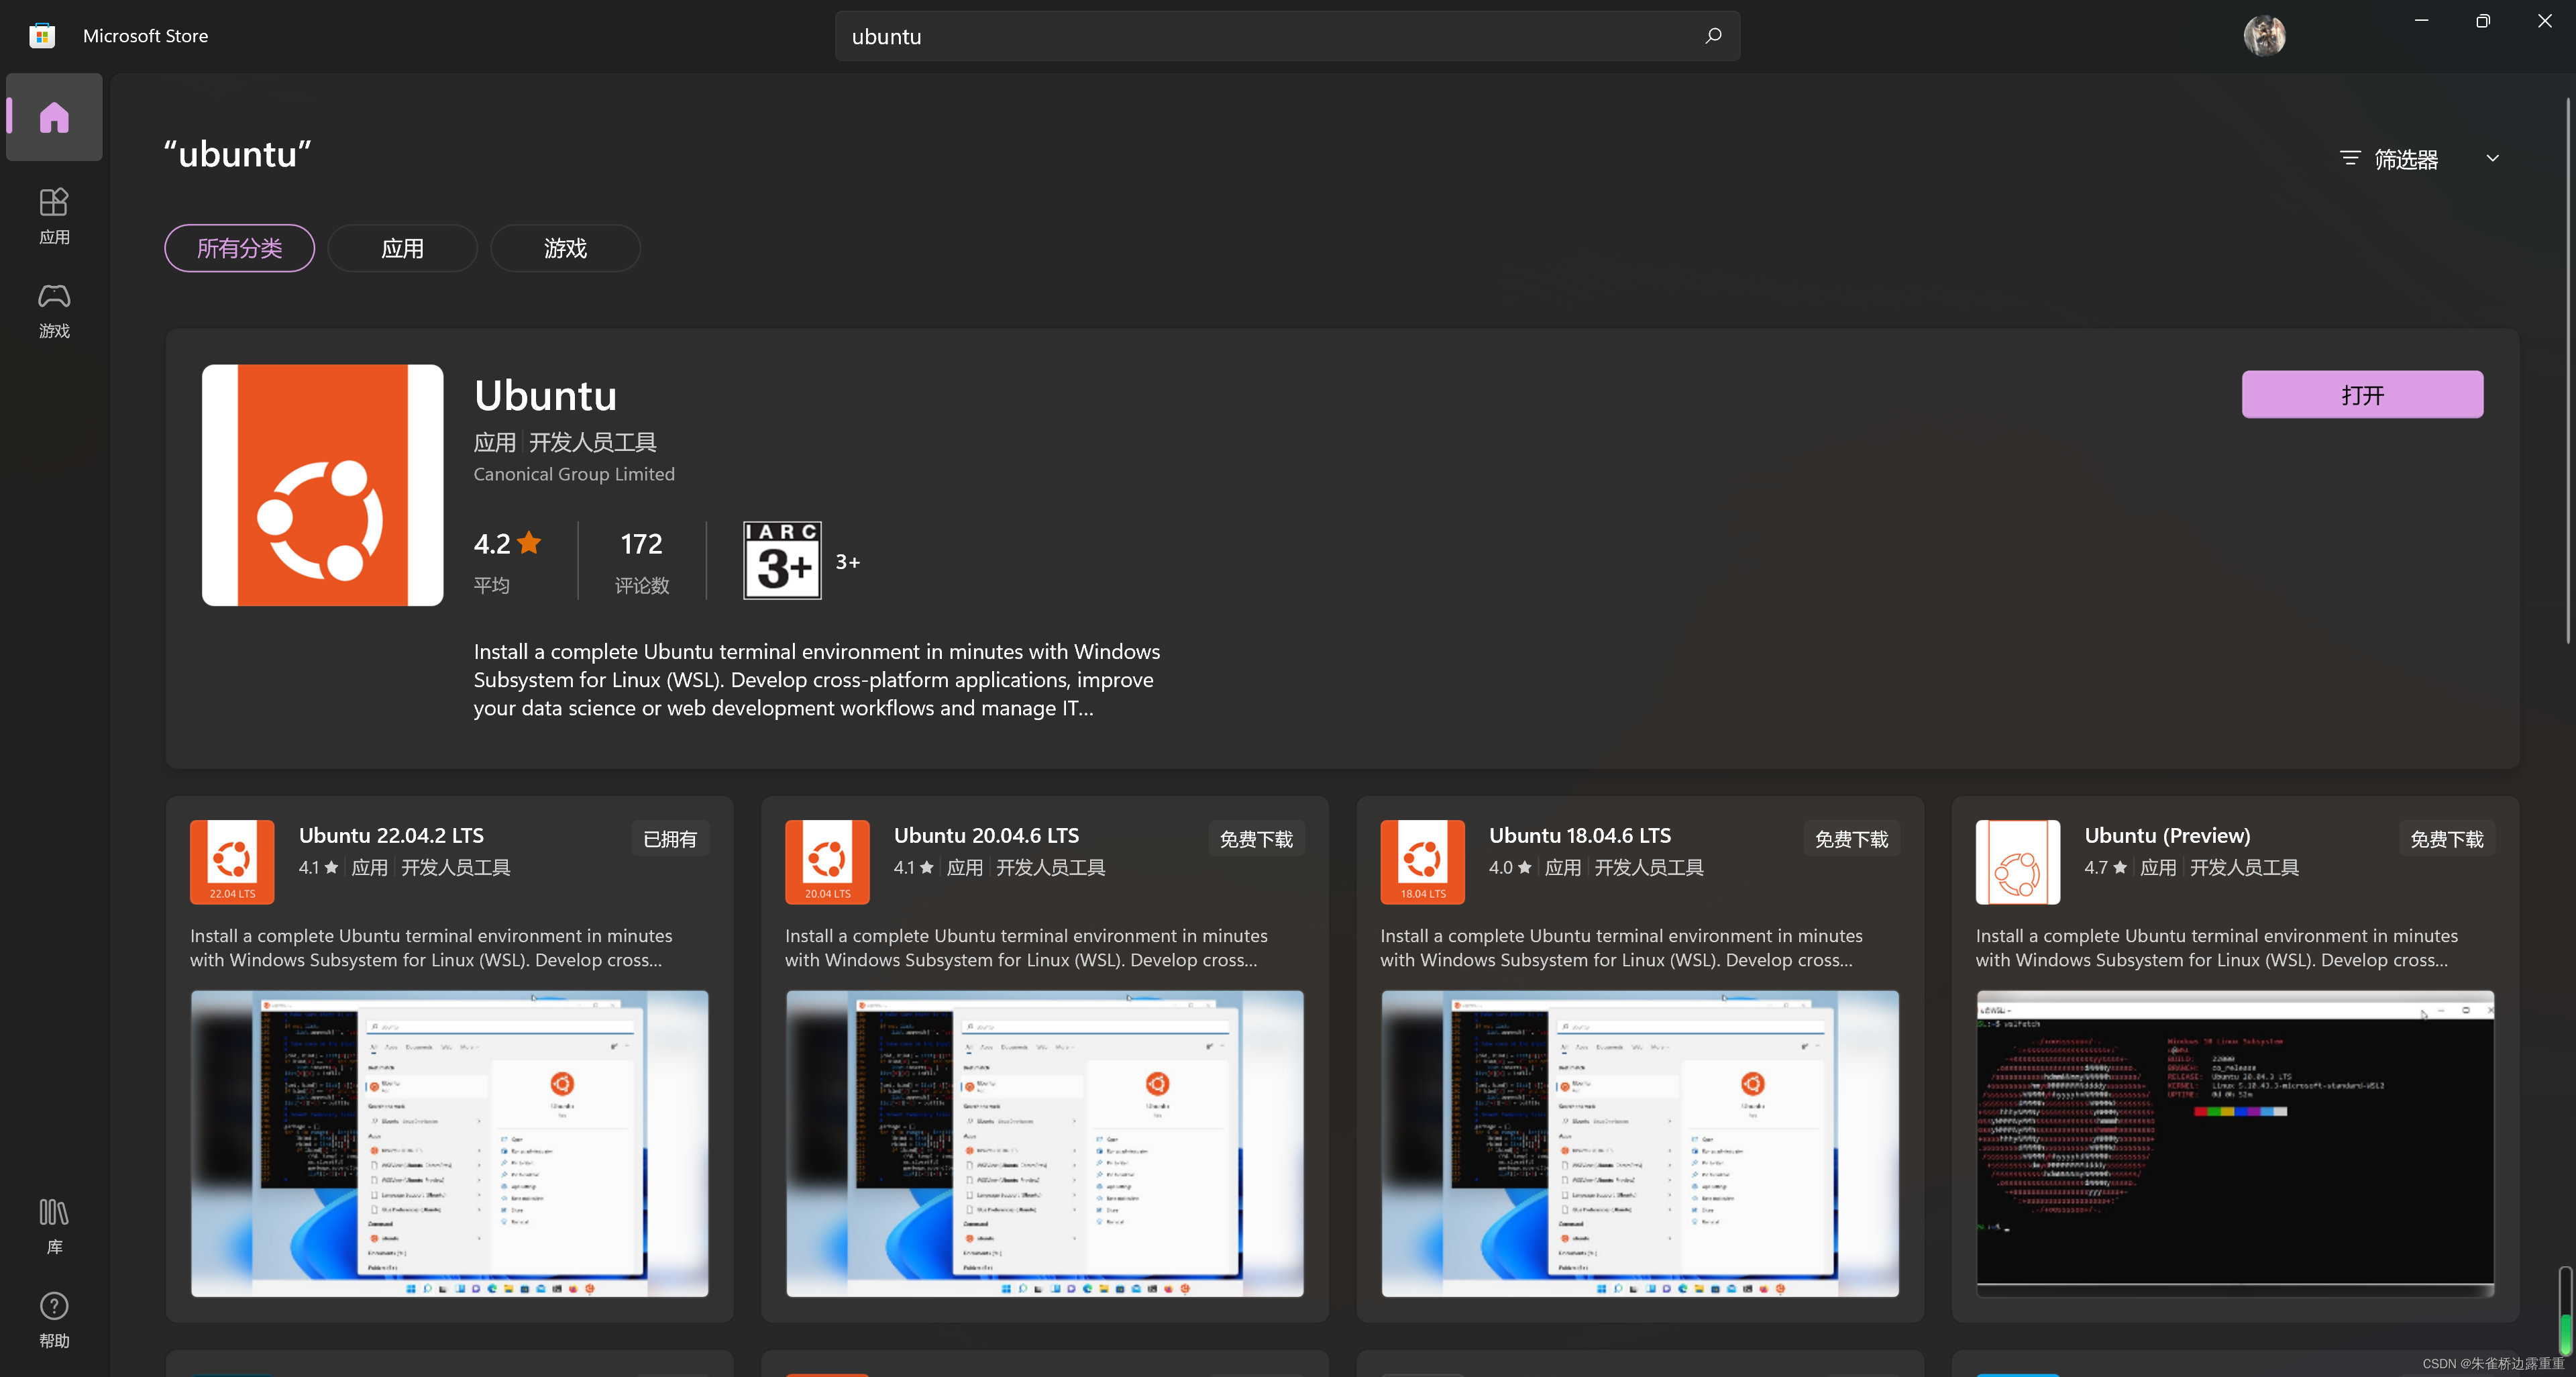Viewport: 2576px width, 1377px height.
Task: Open the 应用 (Apps) sidebar icon
Action: (x=54, y=214)
